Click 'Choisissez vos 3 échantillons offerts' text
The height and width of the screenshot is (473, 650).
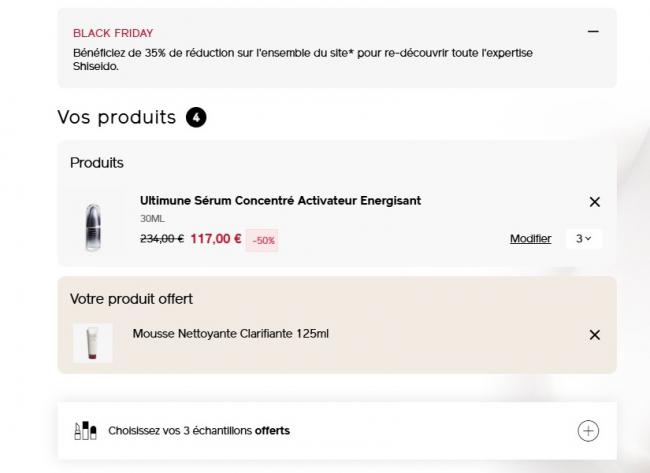coord(199,431)
